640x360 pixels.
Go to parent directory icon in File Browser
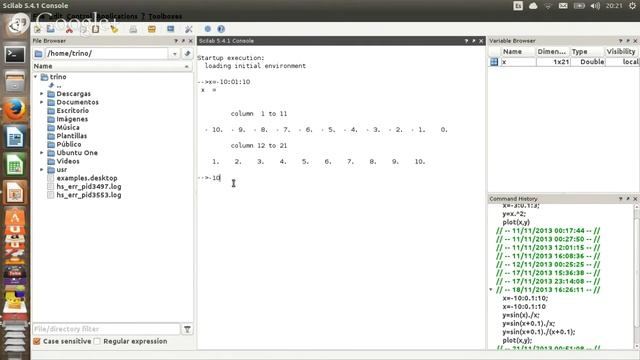(187, 53)
